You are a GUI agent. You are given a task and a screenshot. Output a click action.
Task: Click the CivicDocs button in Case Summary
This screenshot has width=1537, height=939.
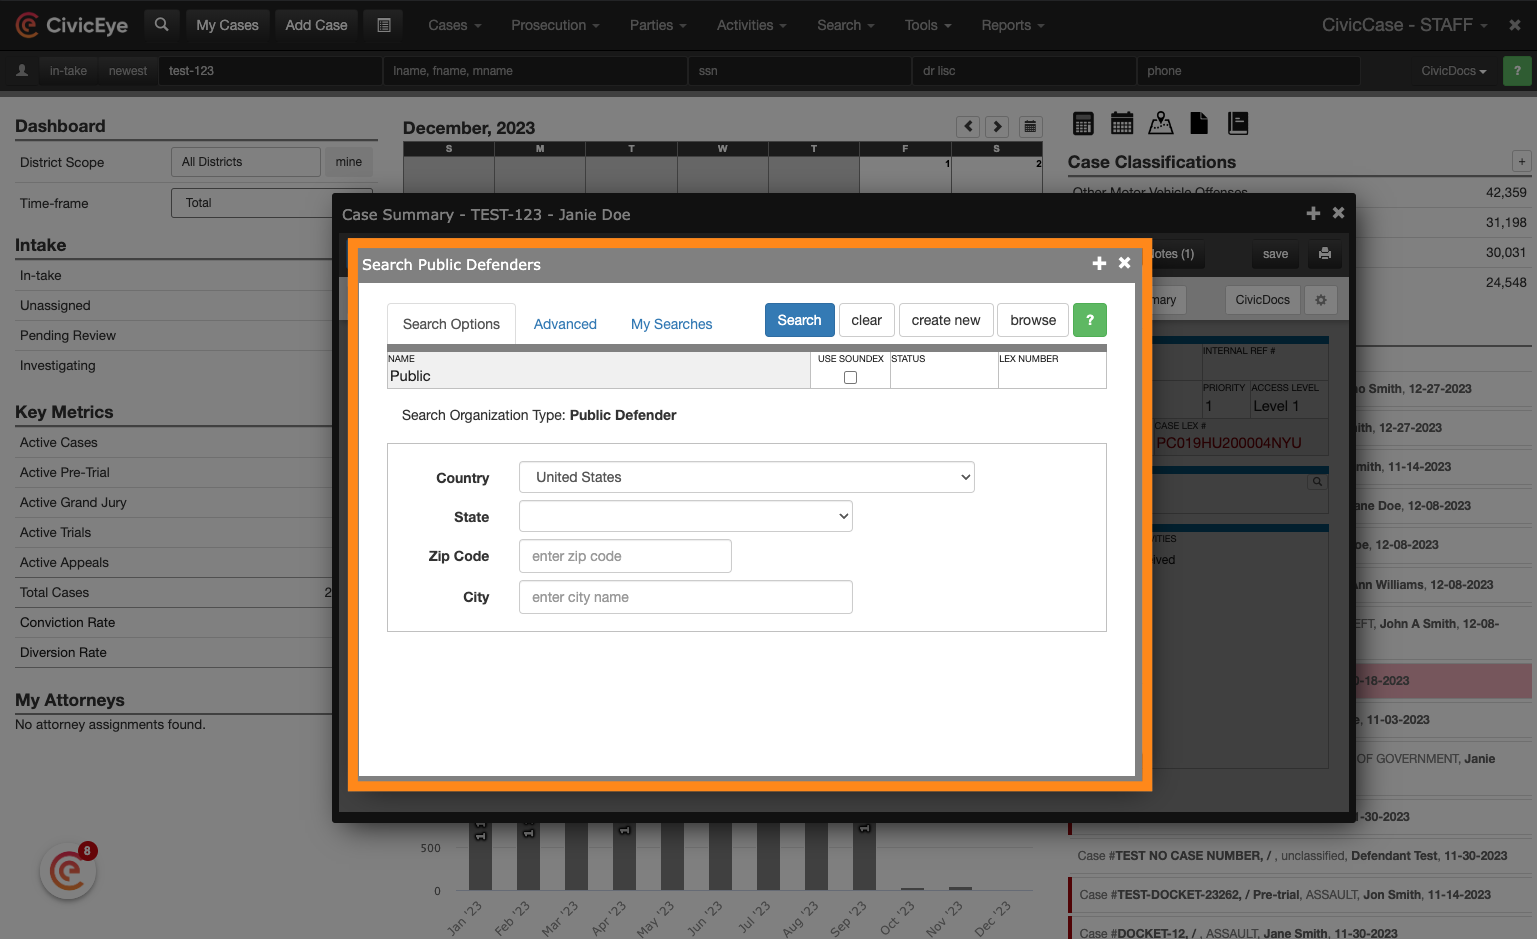point(1262,300)
